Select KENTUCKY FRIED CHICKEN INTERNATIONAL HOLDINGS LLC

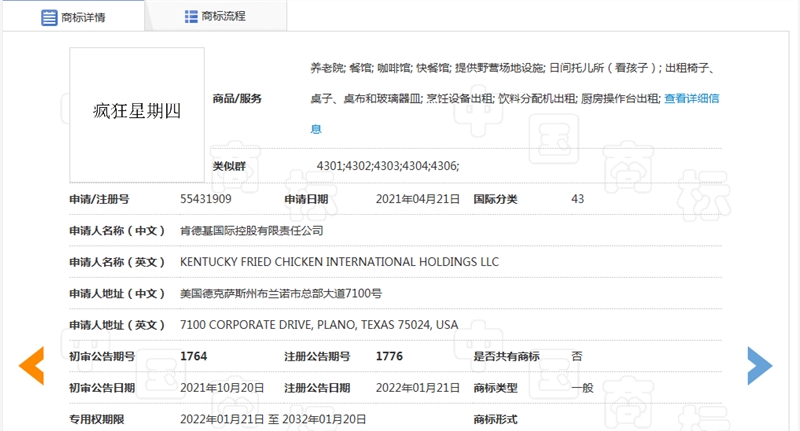click(339, 262)
